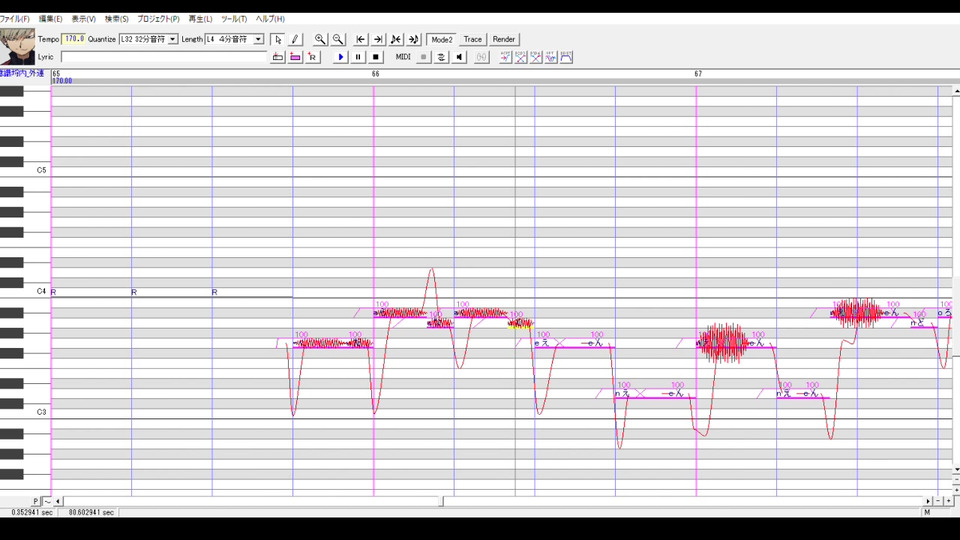Click the speaker sound icon
The width and height of the screenshot is (960, 540).
click(x=459, y=57)
